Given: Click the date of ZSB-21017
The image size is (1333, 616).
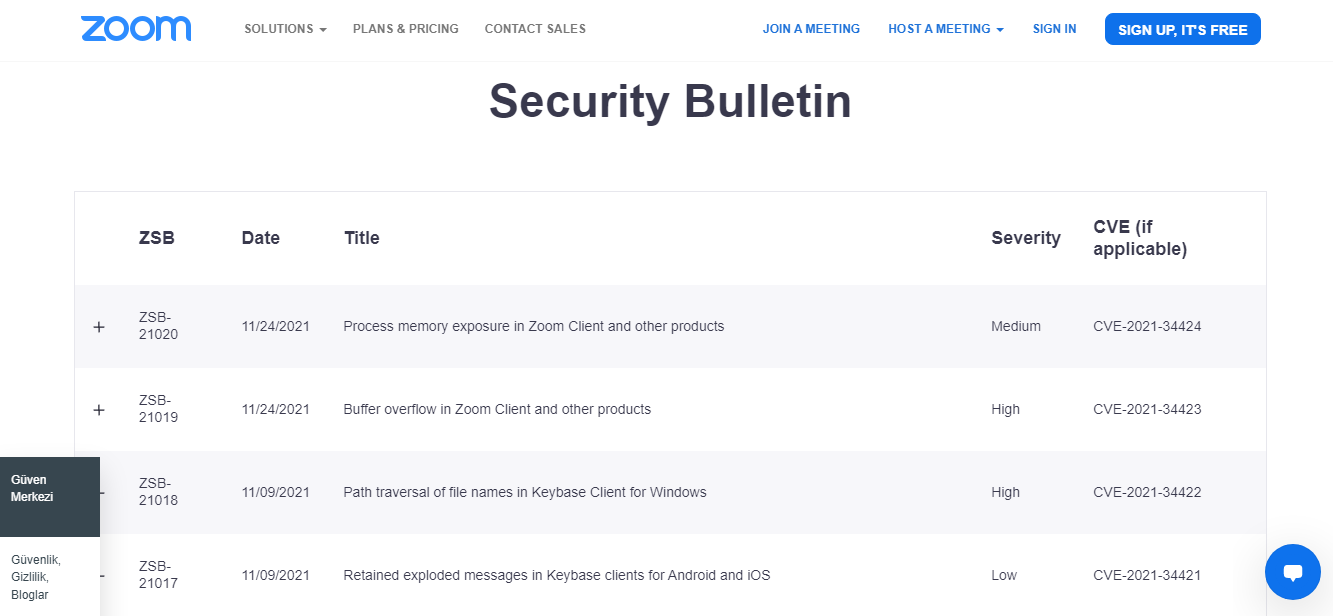Looking at the screenshot, I should coord(276,575).
